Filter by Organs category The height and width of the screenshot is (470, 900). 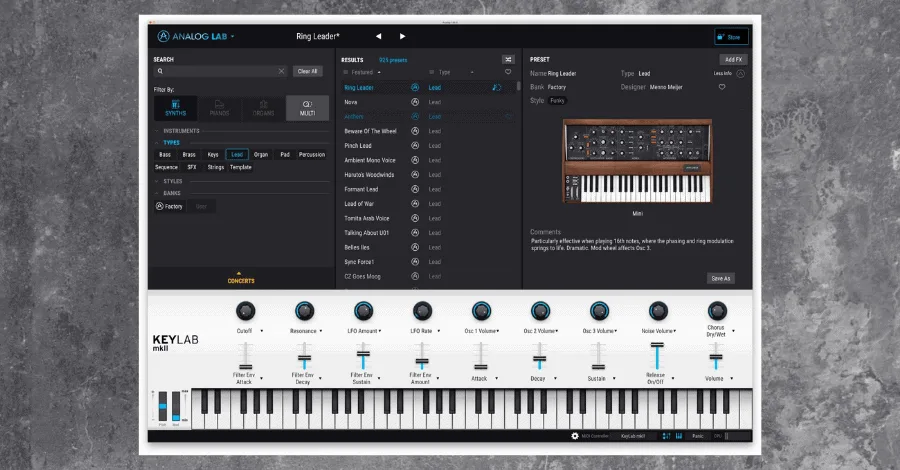pyautogui.click(x=263, y=108)
